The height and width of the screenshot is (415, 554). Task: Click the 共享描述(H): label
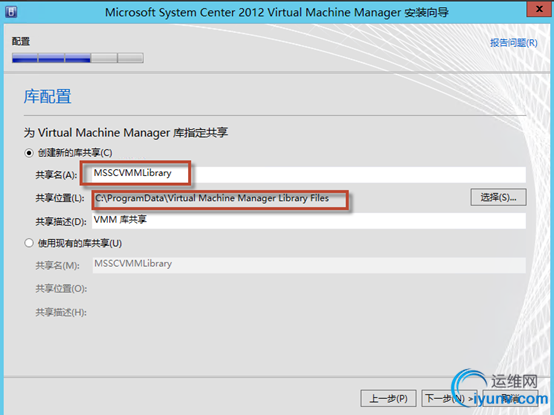61,312
